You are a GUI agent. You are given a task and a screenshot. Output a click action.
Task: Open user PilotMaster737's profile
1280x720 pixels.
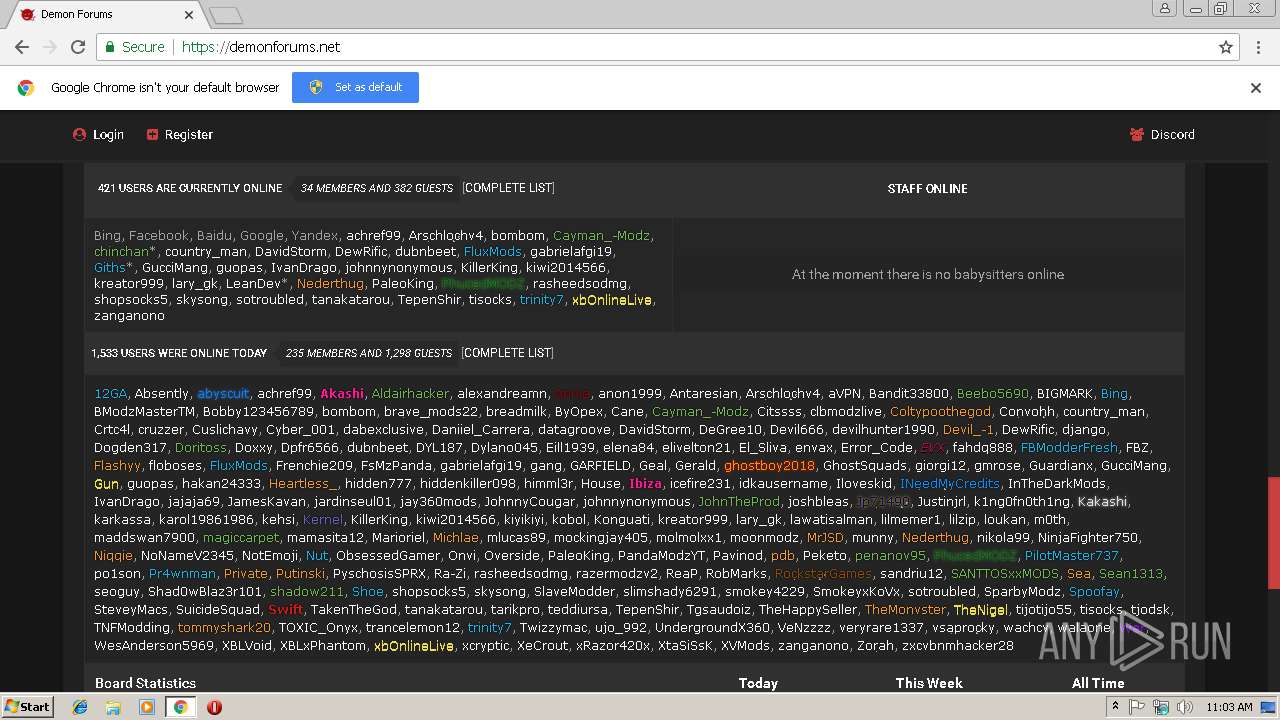tap(1072, 556)
